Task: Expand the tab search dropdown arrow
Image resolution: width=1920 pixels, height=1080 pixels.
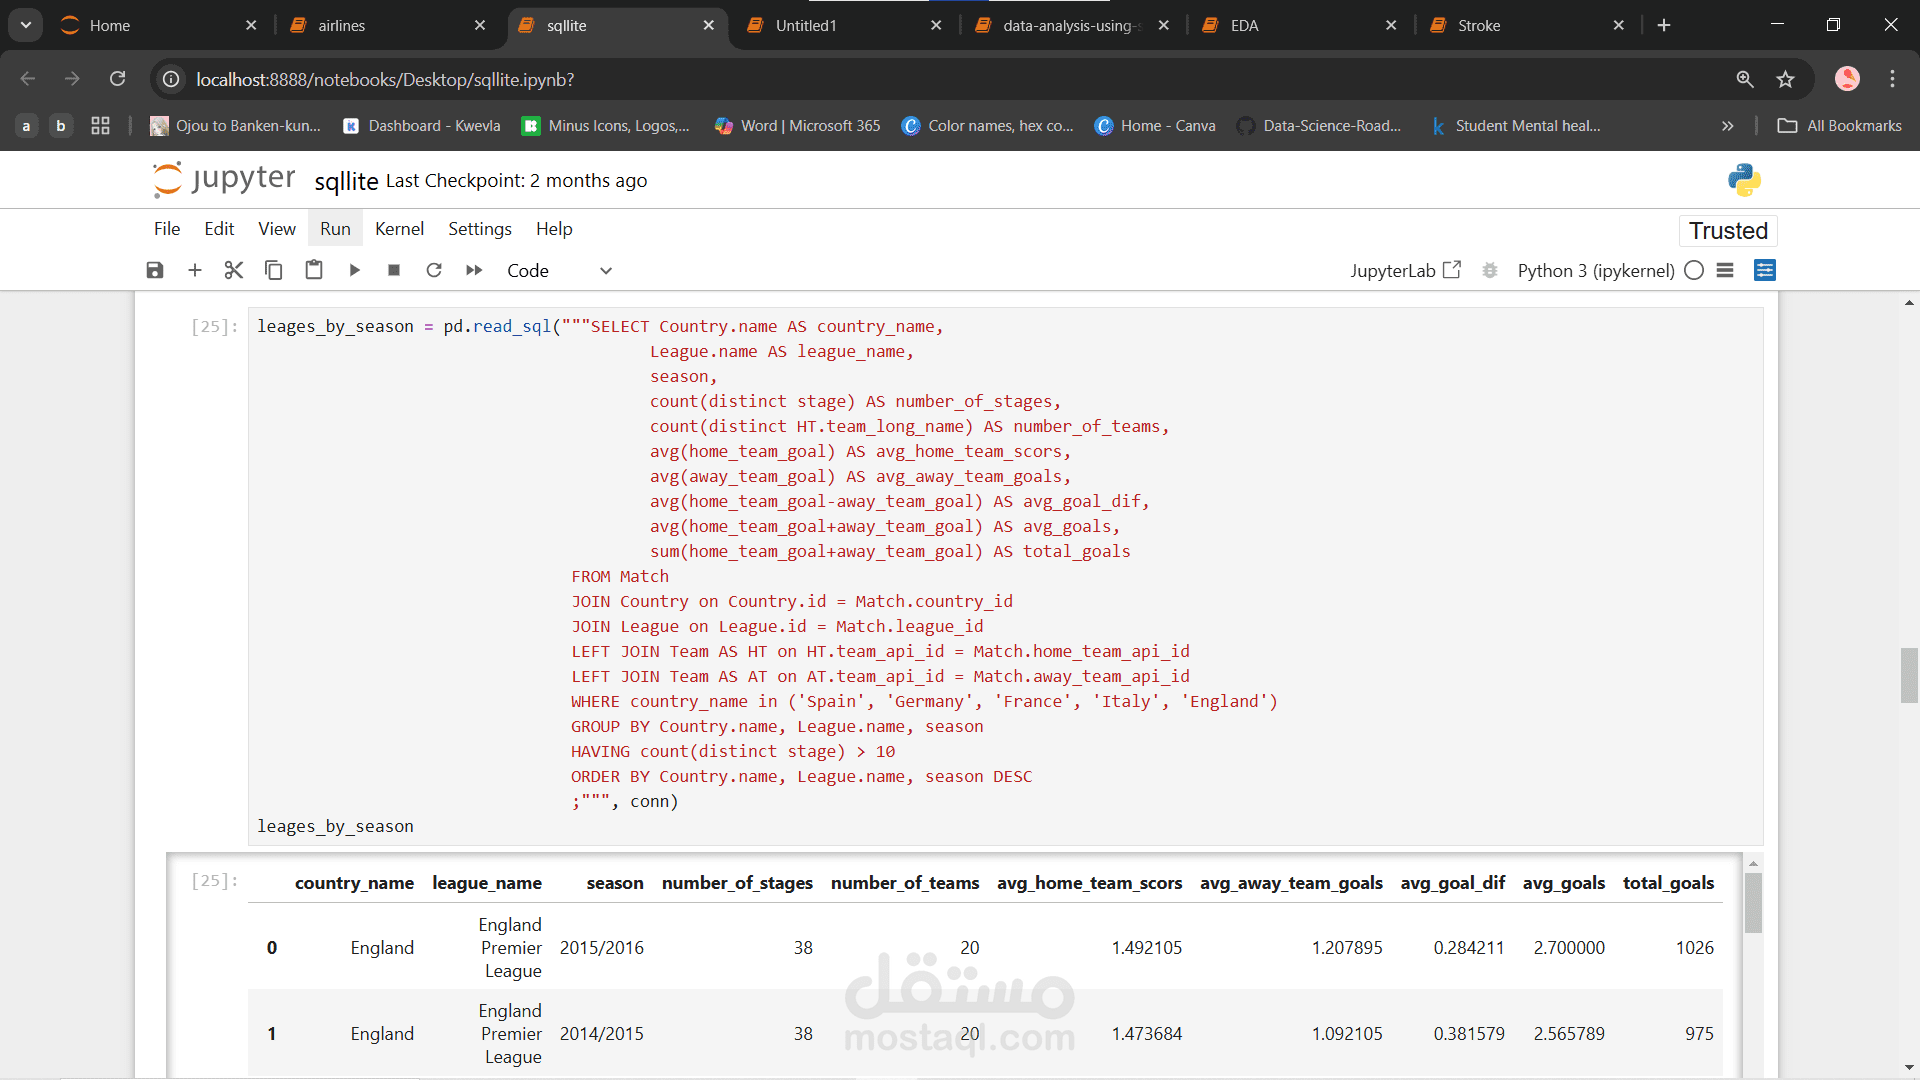Action: coord(26,25)
